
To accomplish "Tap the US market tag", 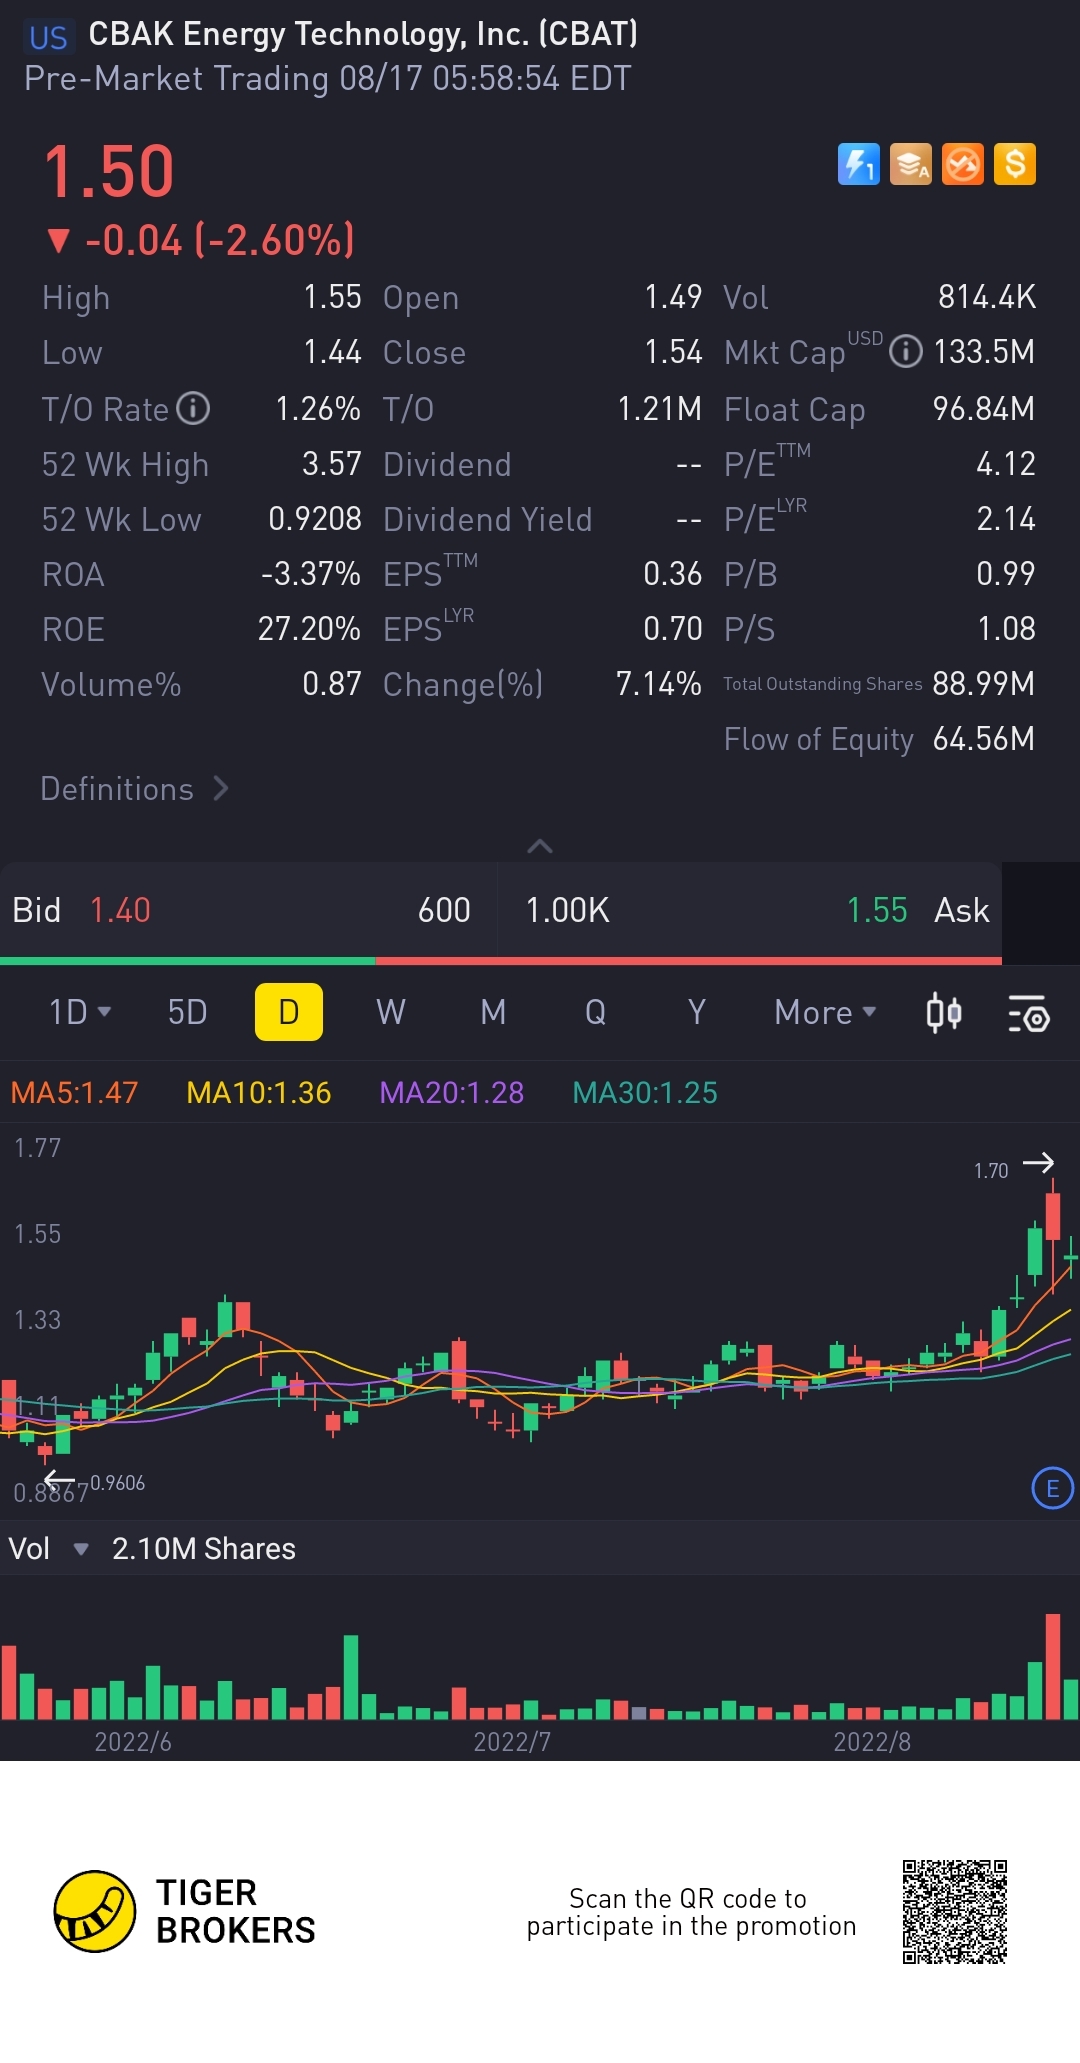I will pos(48,37).
